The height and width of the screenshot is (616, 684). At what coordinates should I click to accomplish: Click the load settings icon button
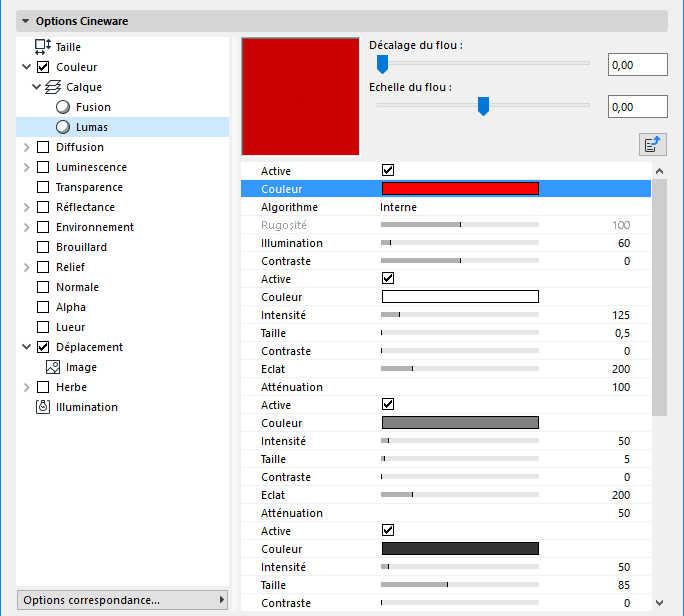tap(653, 144)
